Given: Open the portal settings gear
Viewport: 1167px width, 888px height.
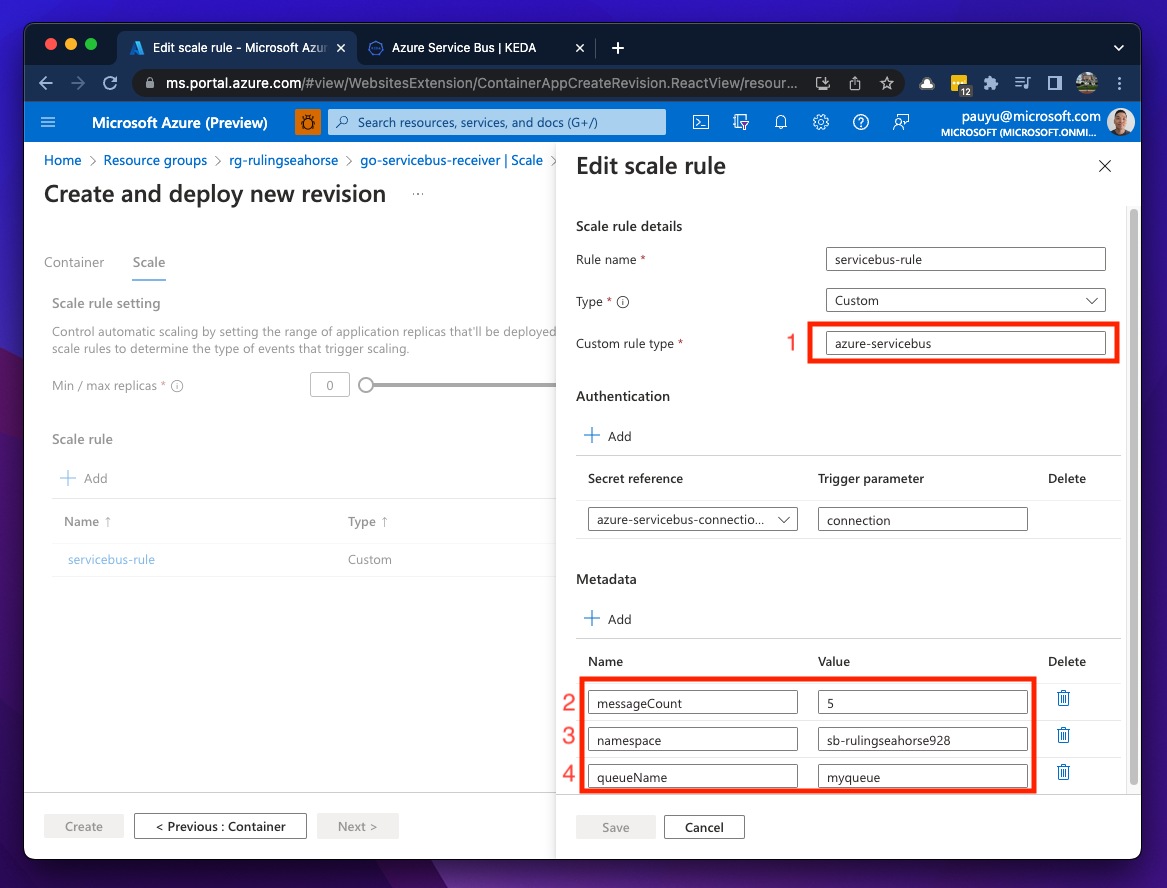Looking at the screenshot, I should pos(821,122).
